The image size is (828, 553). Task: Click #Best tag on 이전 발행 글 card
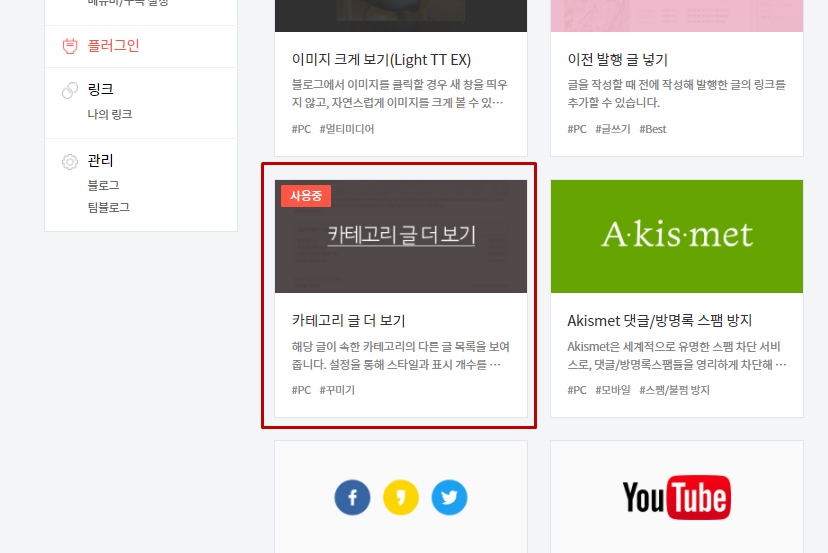pos(653,129)
